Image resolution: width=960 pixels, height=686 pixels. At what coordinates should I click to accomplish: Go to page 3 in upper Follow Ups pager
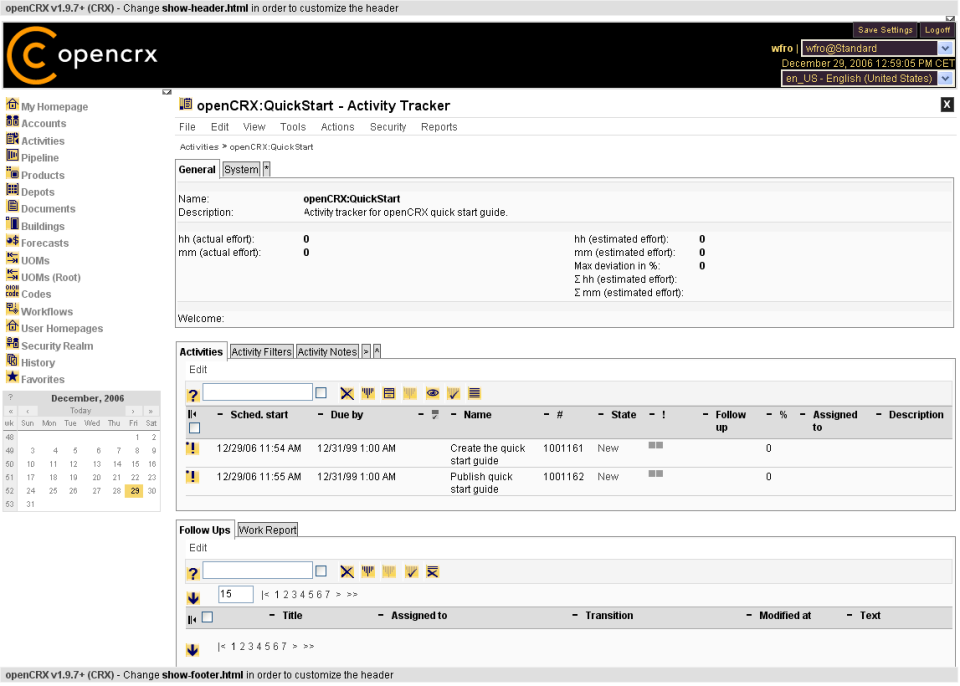click(x=294, y=595)
